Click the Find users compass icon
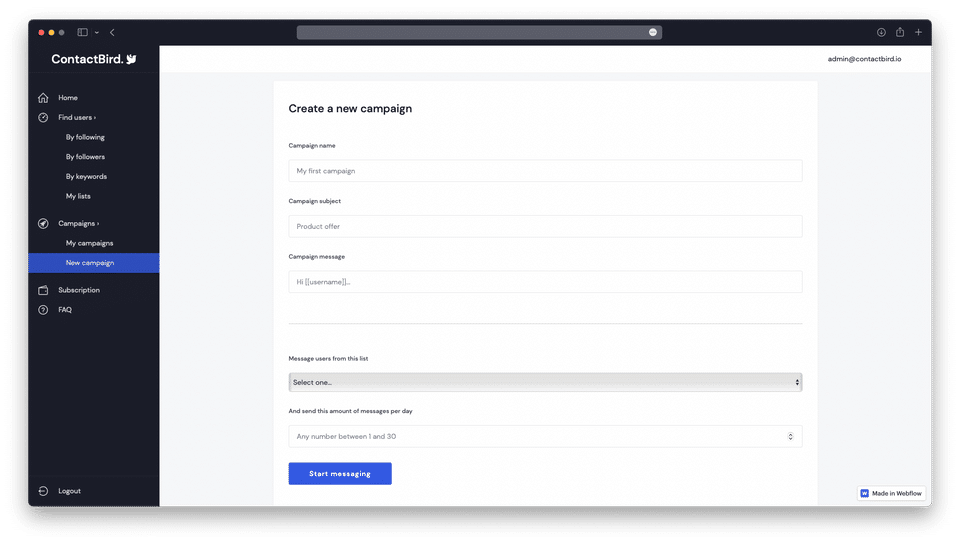This screenshot has width=960, height=544. [43, 117]
